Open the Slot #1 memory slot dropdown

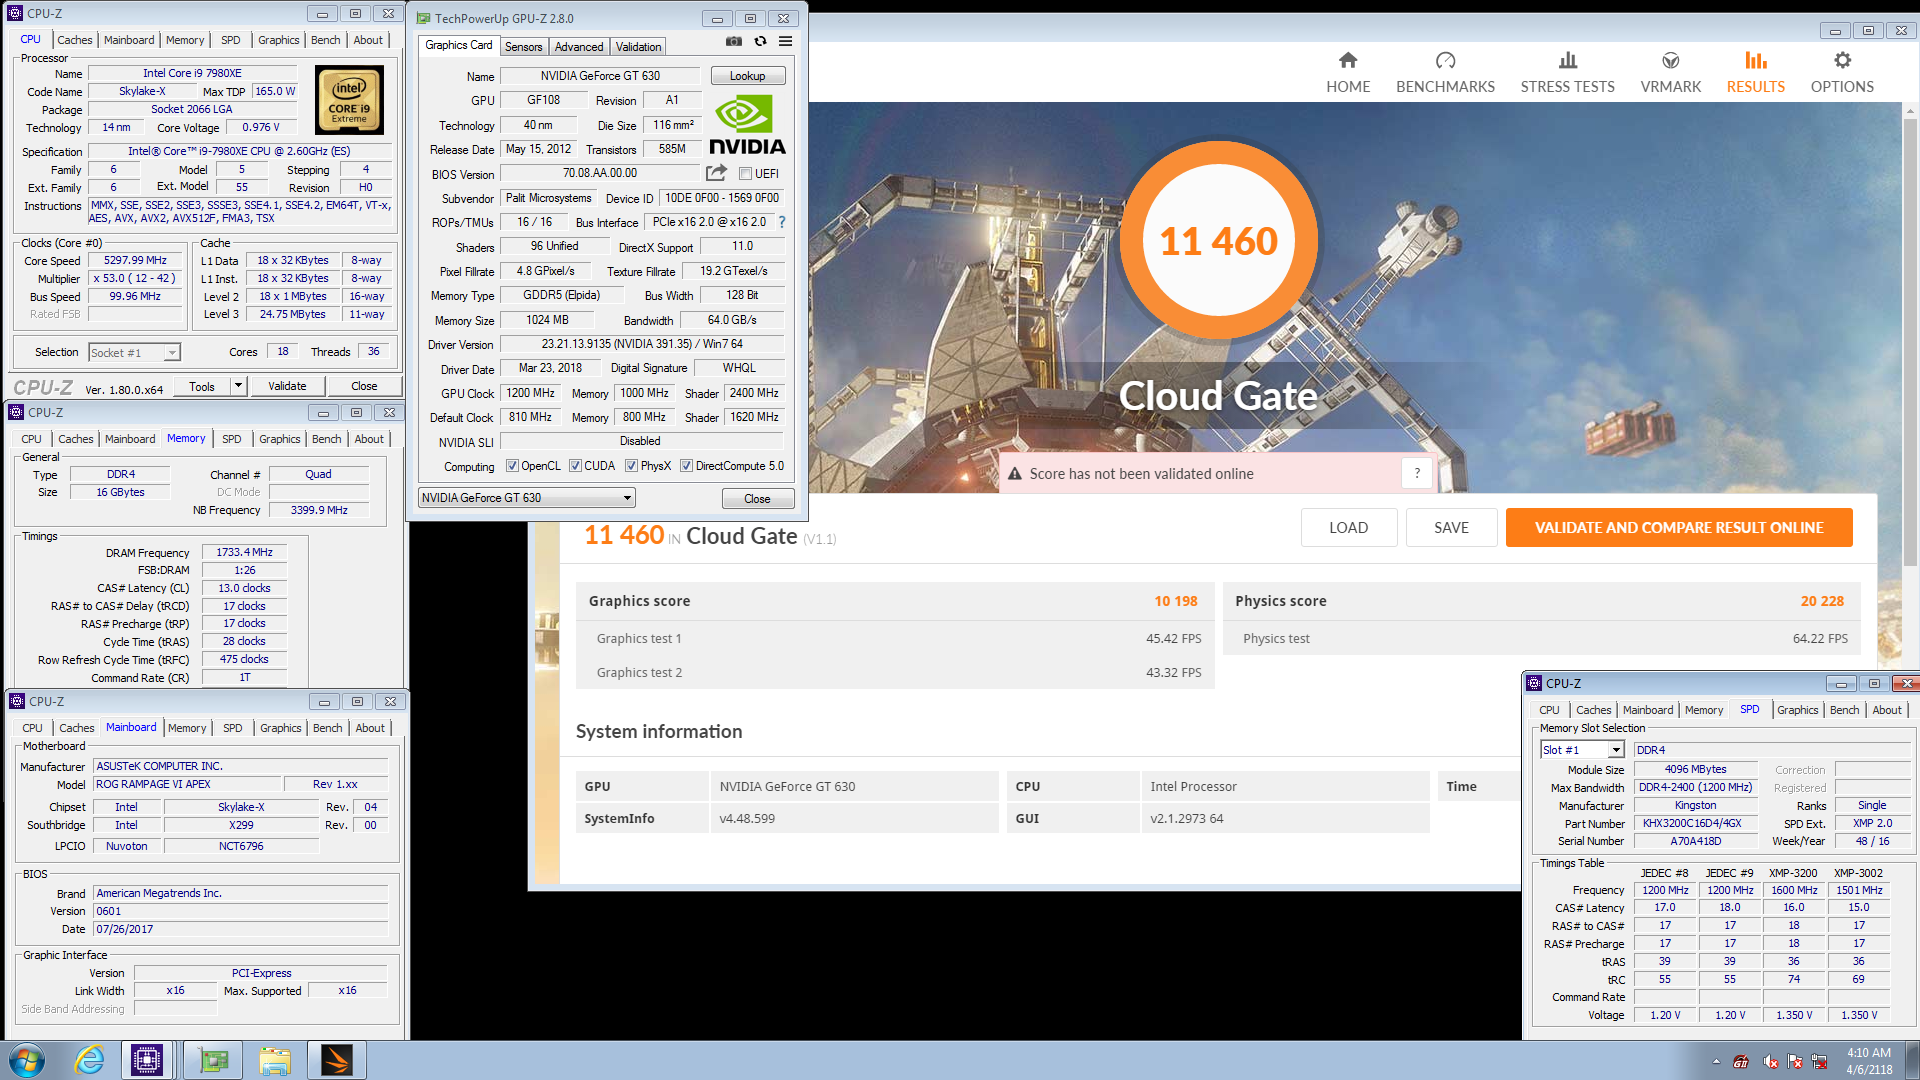tap(1582, 750)
